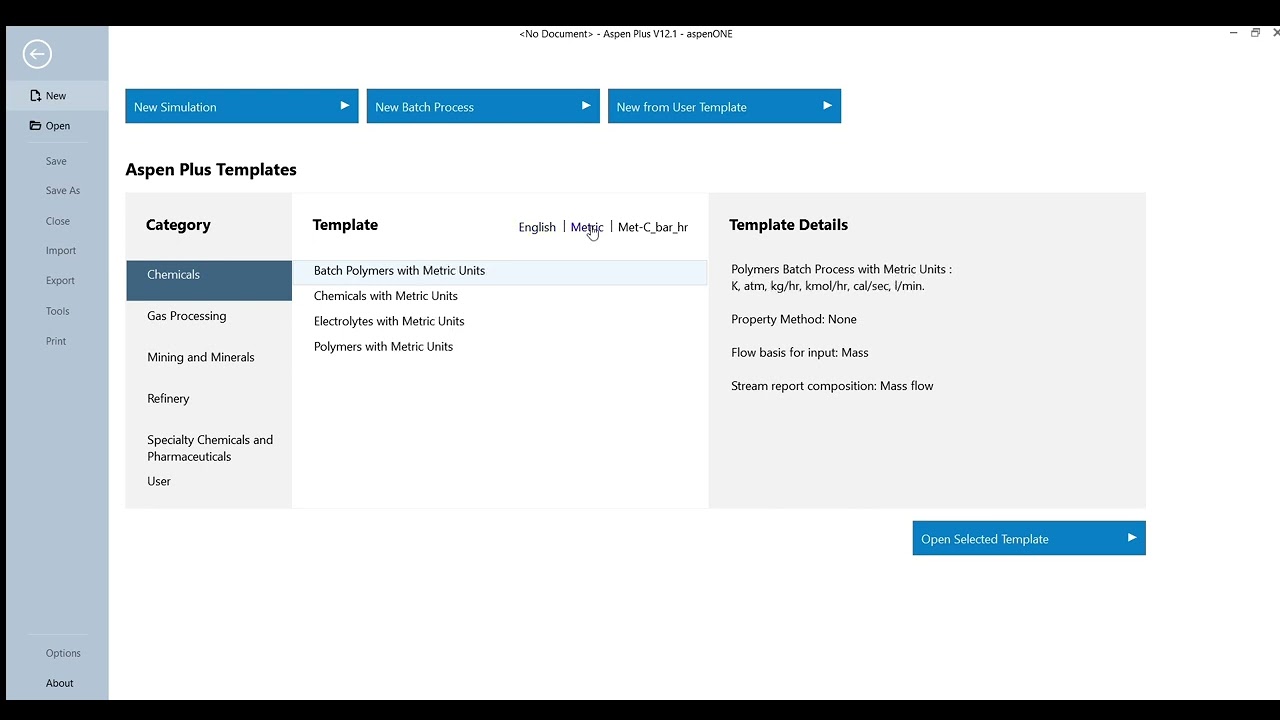The width and height of the screenshot is (1280, 720).
Task: Create a New Batch Process
Action: pyautogui.click(x=483, y=106)
